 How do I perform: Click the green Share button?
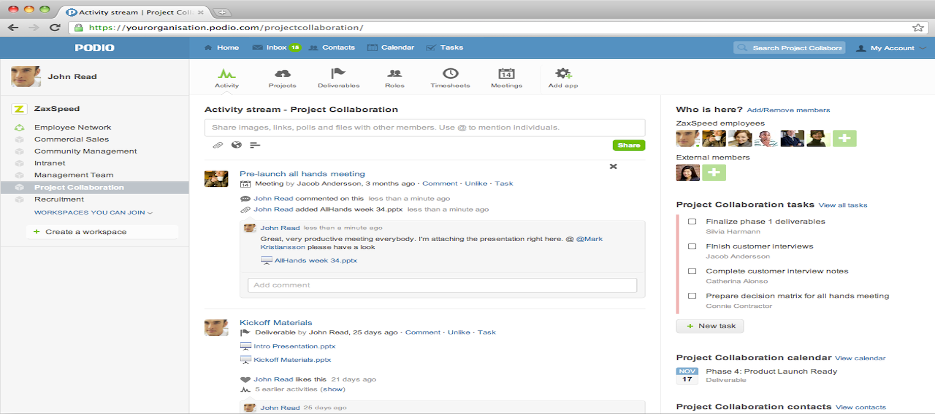coord(629,145)
